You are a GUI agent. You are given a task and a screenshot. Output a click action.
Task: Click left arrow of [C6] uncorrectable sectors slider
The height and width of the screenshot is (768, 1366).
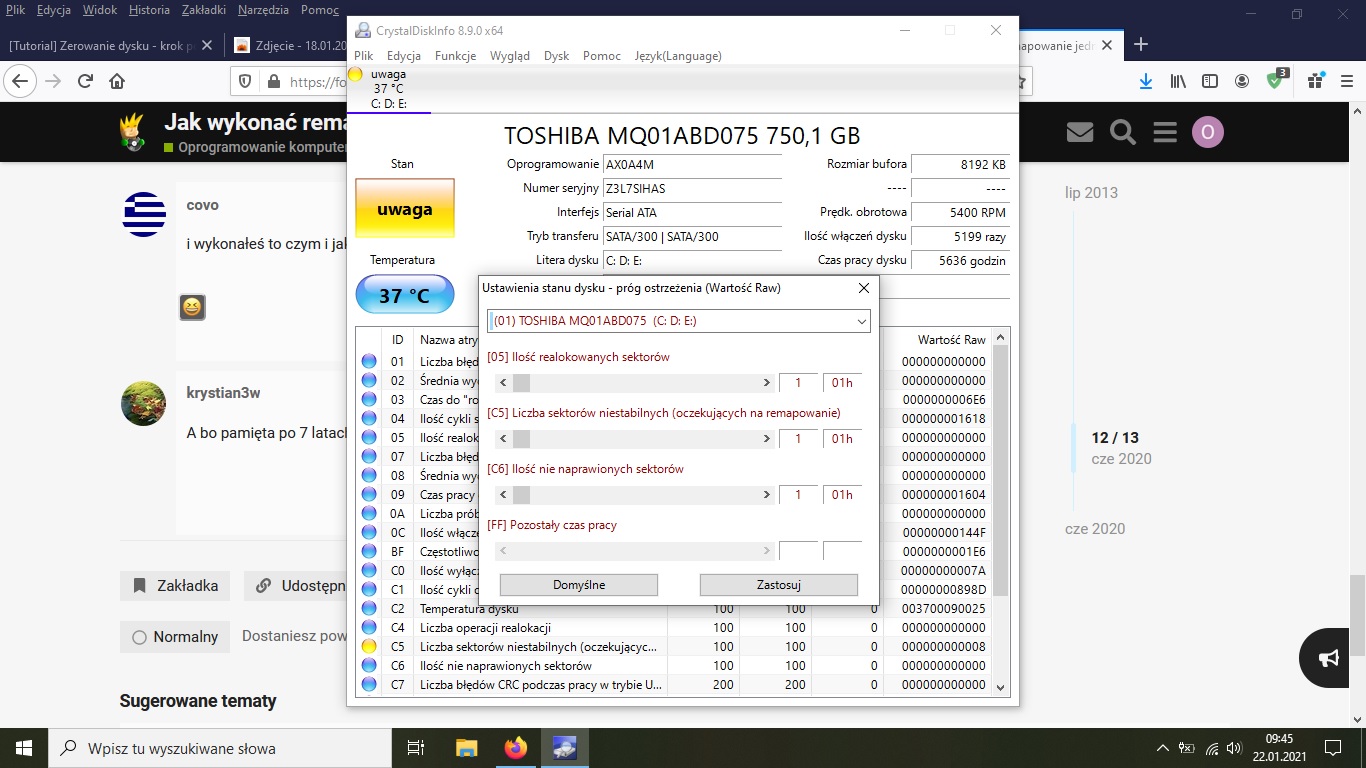pos(503,495)
